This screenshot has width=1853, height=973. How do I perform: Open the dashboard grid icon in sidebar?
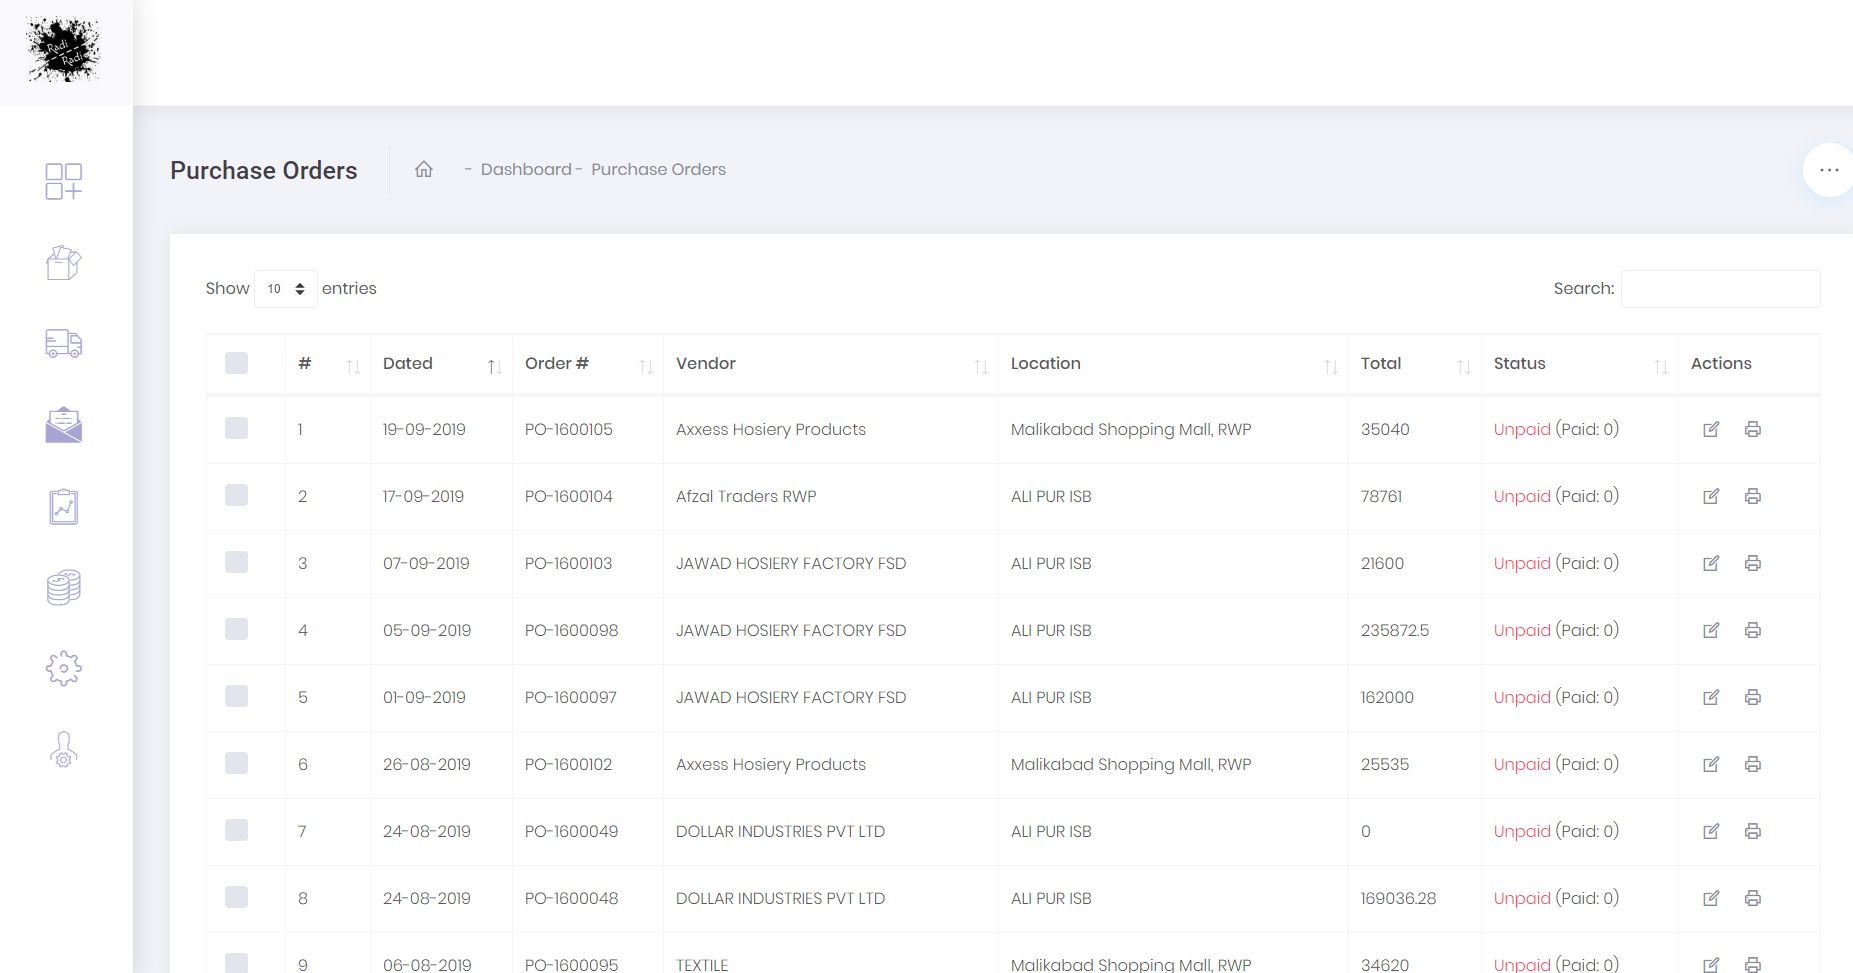[x=64, y=181]
